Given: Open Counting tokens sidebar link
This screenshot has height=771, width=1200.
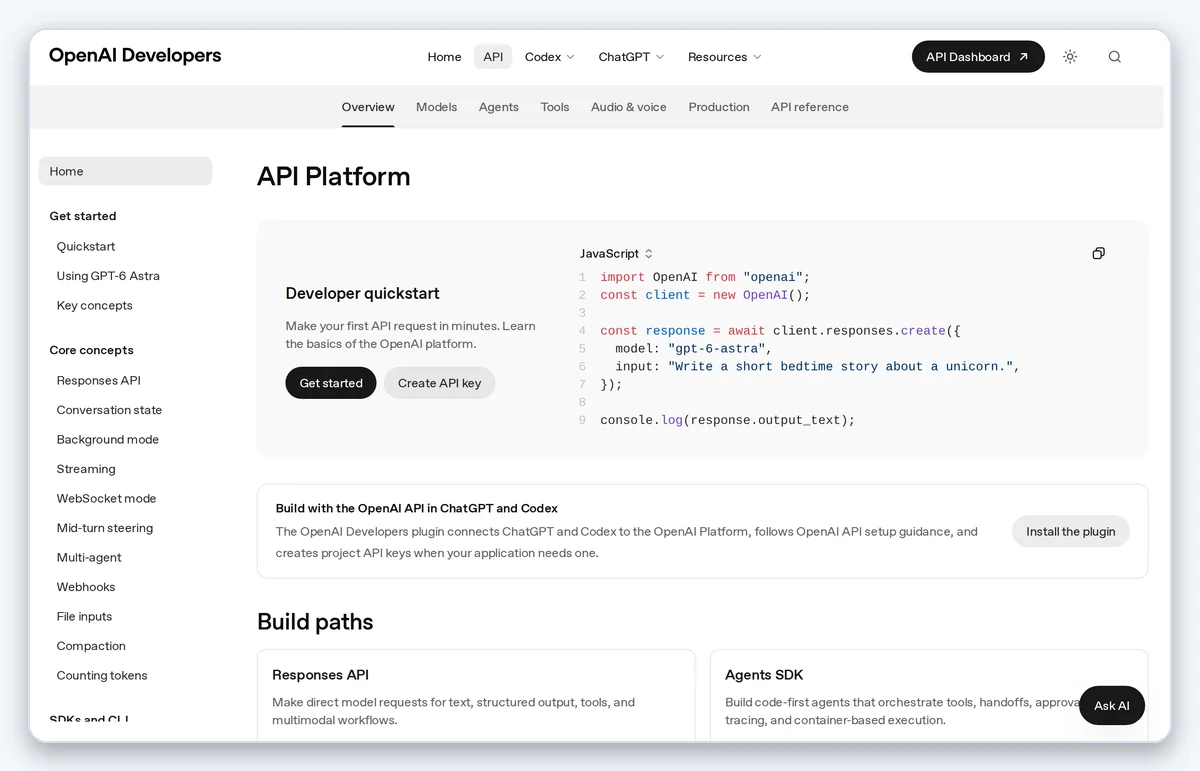Looking at the screenshot, I should [x=102, y=675].
